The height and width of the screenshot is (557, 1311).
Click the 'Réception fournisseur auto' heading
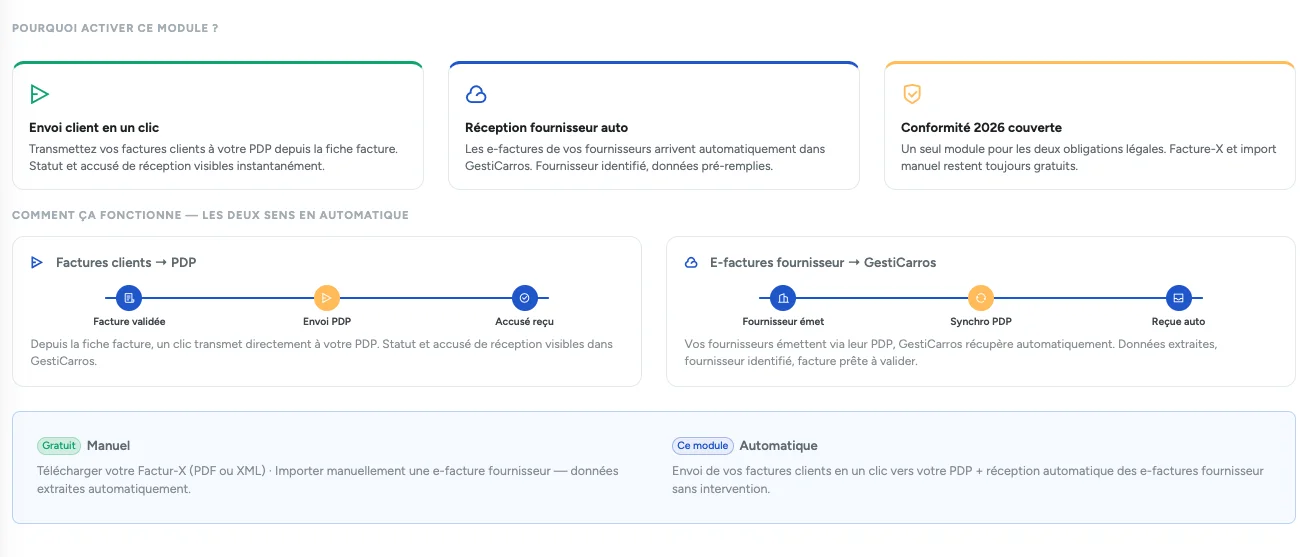click(547, 128)
